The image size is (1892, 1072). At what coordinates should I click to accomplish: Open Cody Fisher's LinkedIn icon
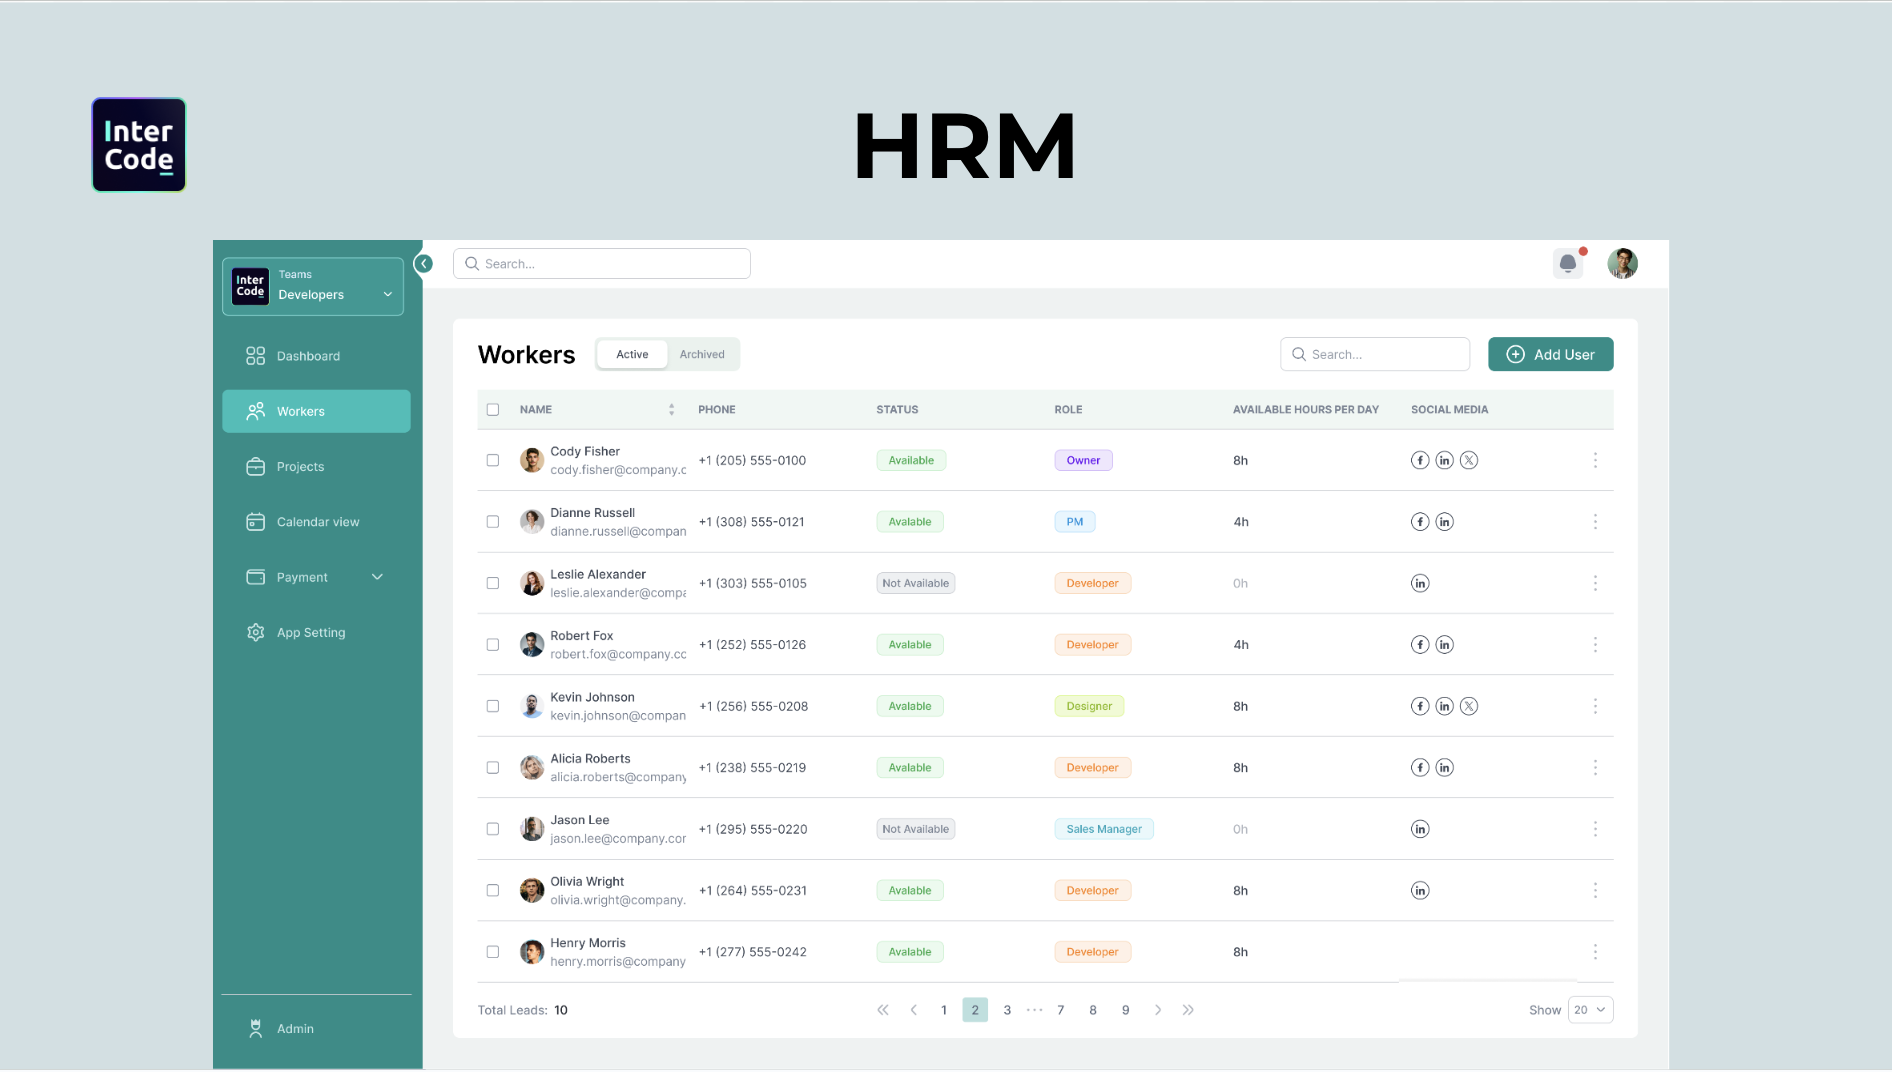(x=1444, y=460)
